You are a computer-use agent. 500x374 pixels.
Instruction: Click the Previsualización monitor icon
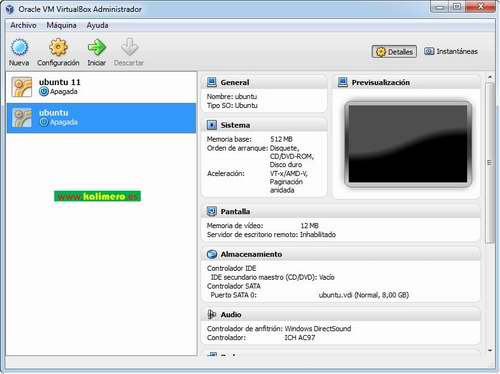(343, 82)
